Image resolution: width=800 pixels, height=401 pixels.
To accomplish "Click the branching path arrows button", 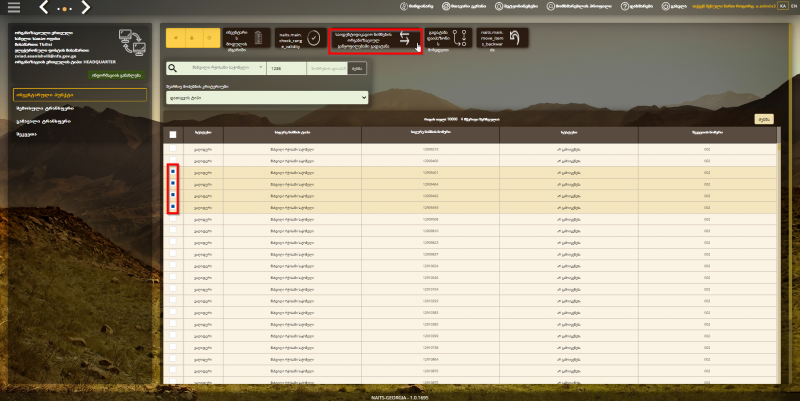I will (448, 39).
